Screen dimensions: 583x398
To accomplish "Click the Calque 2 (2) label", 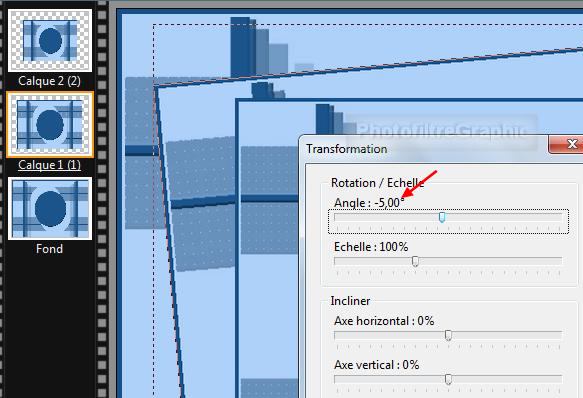I will pos(49,81).
